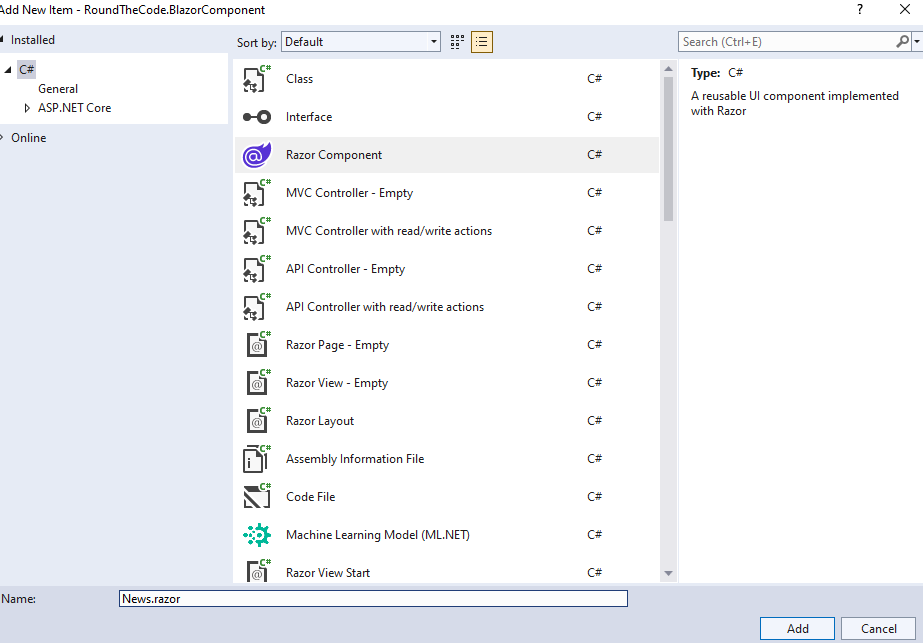
Task: Expand the ASP.NET Core tree node
Action: (28, 108)
